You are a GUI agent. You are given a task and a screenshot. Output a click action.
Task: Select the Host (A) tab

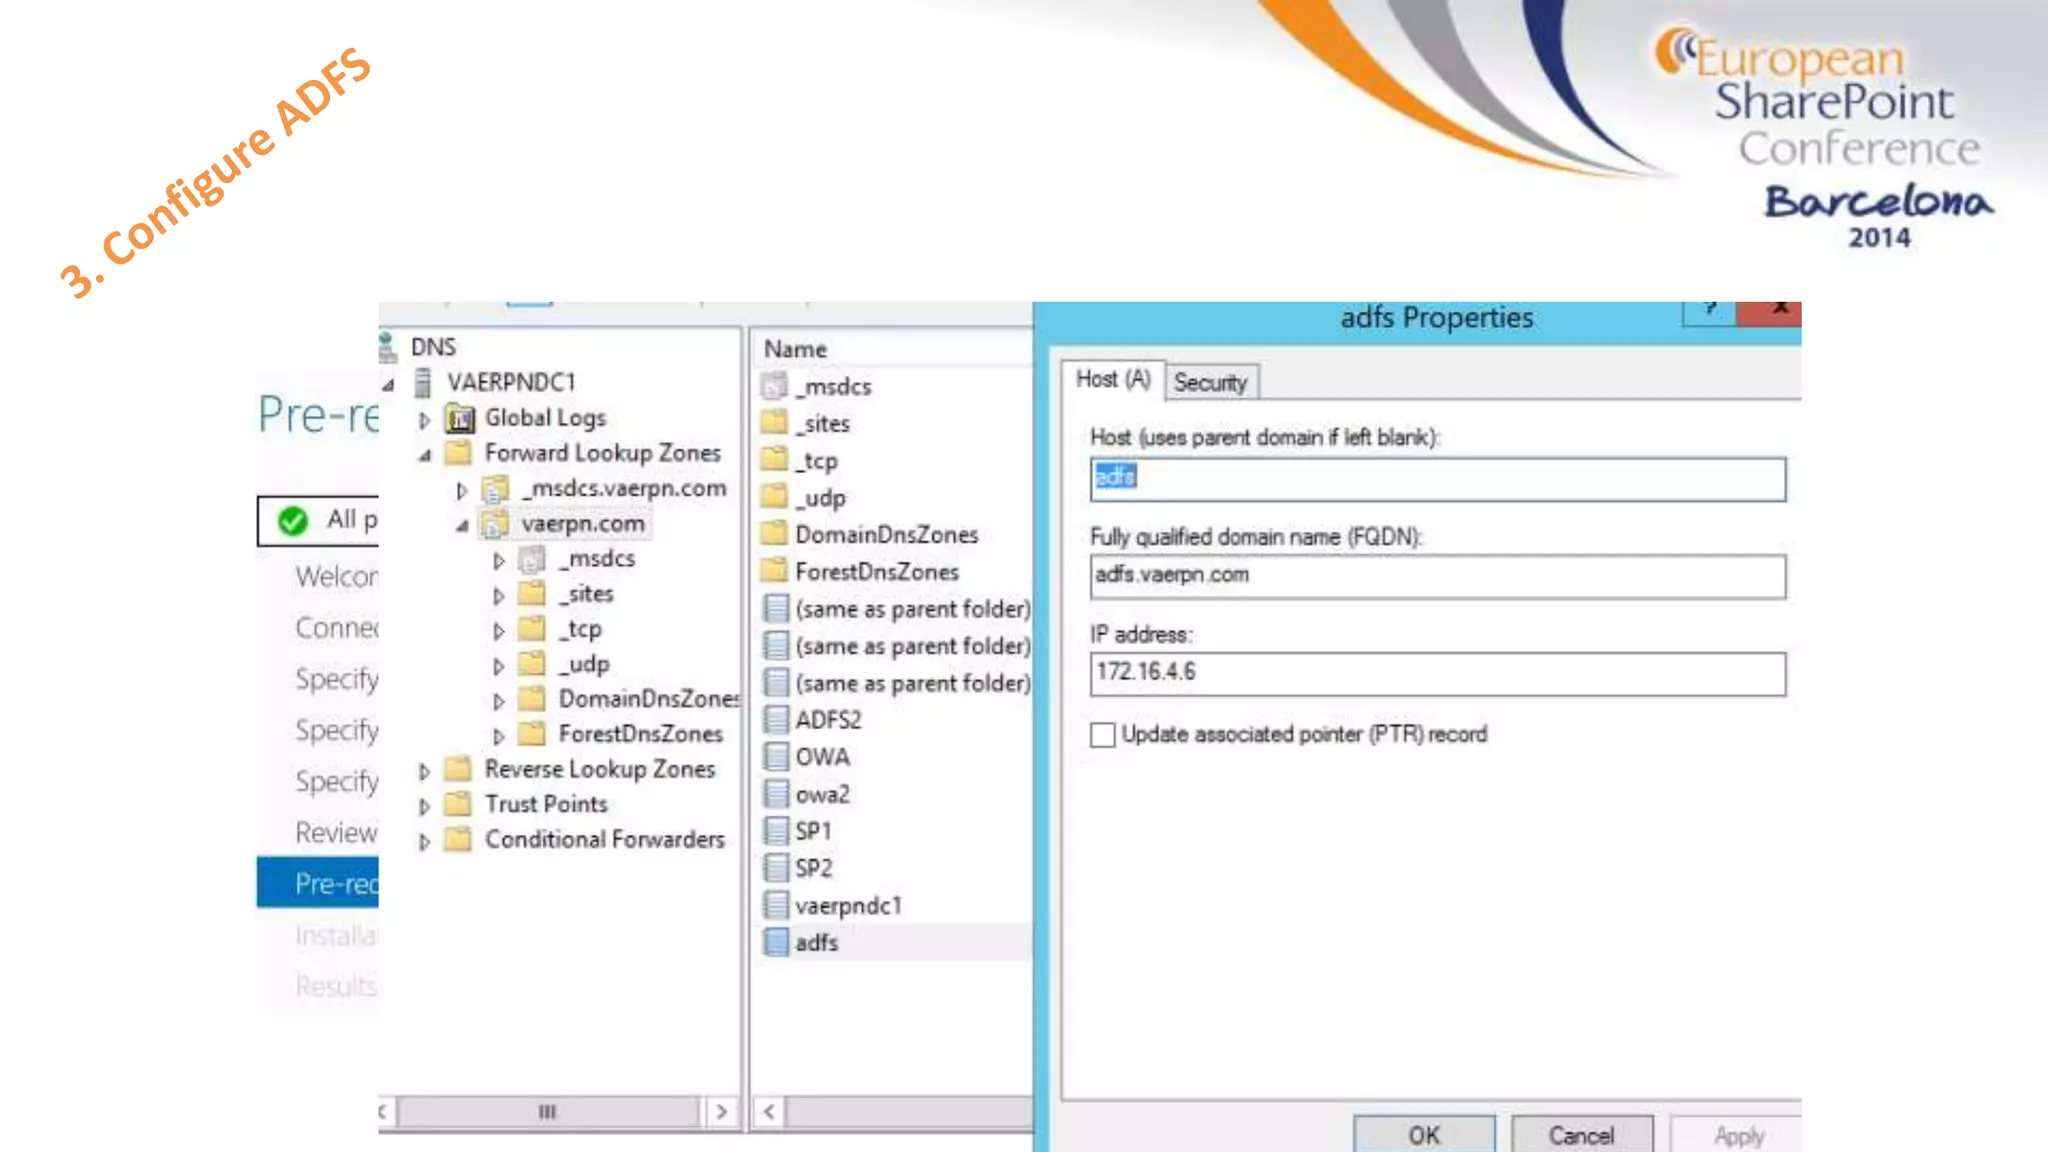click(x=1112, y=380)
